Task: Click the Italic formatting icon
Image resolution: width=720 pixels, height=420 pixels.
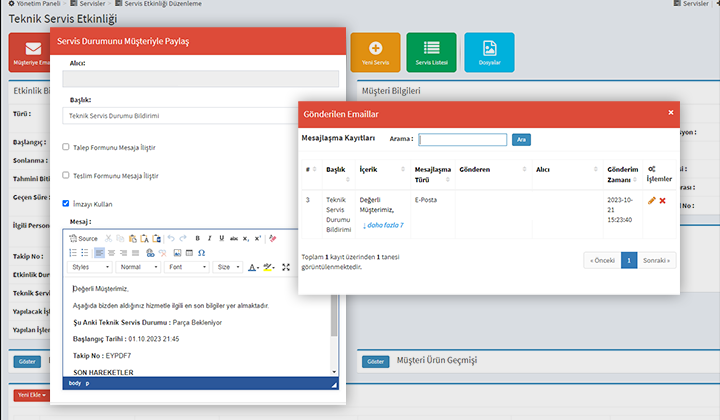Action: (x=209, y=238)
